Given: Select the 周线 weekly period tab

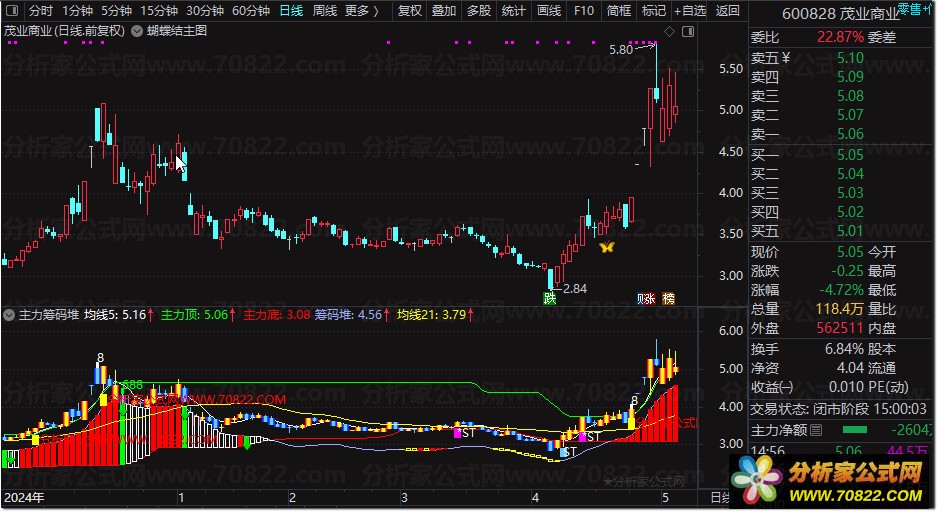Looking at the screenshot, I should pyautogui.click(x=325, y=11).
